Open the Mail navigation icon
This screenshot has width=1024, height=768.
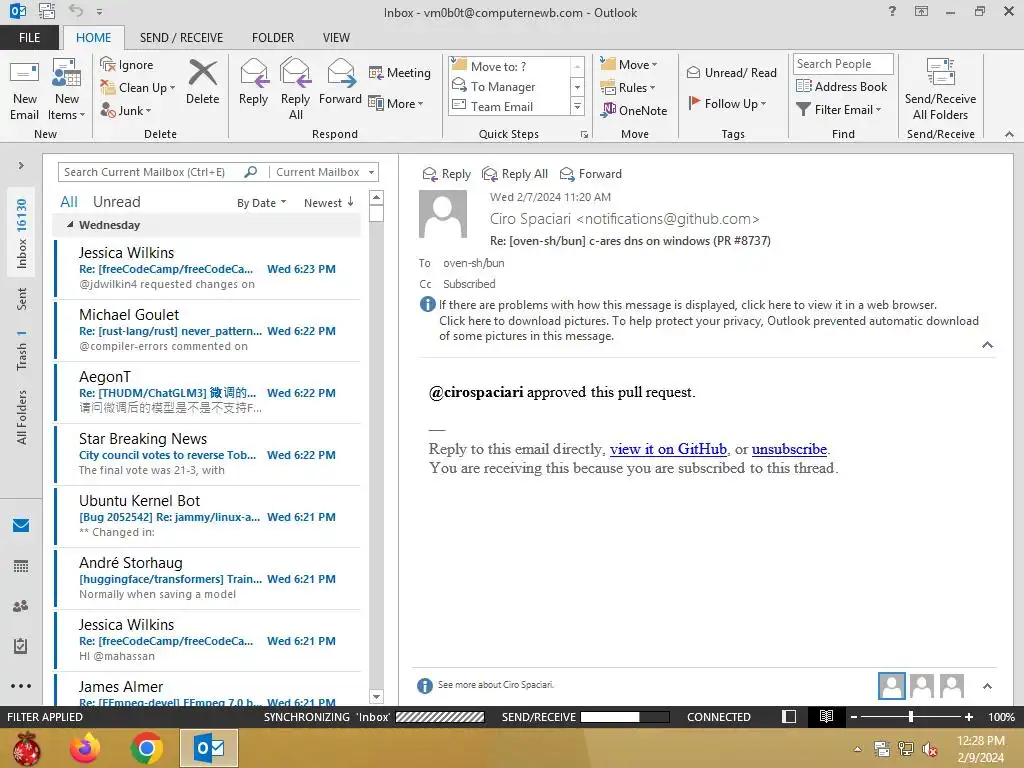click(21, 526)
